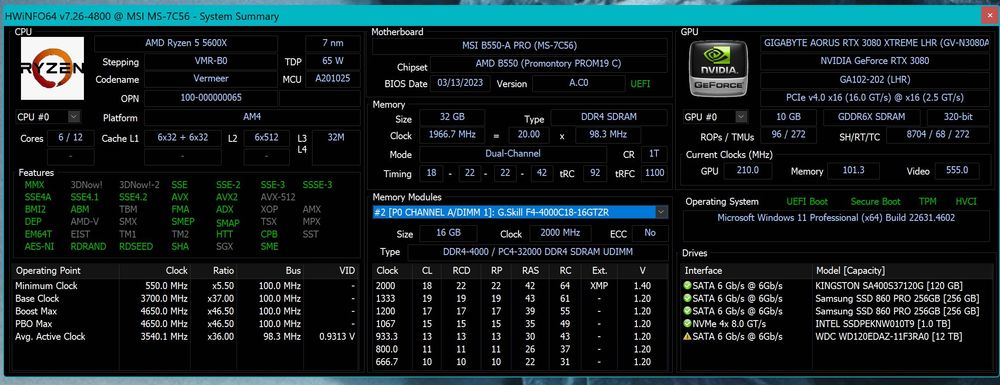Click the DDR4-4000 / PC4-32000 module type field
This screenshot has height=385, width=1000.
(538, 252)
